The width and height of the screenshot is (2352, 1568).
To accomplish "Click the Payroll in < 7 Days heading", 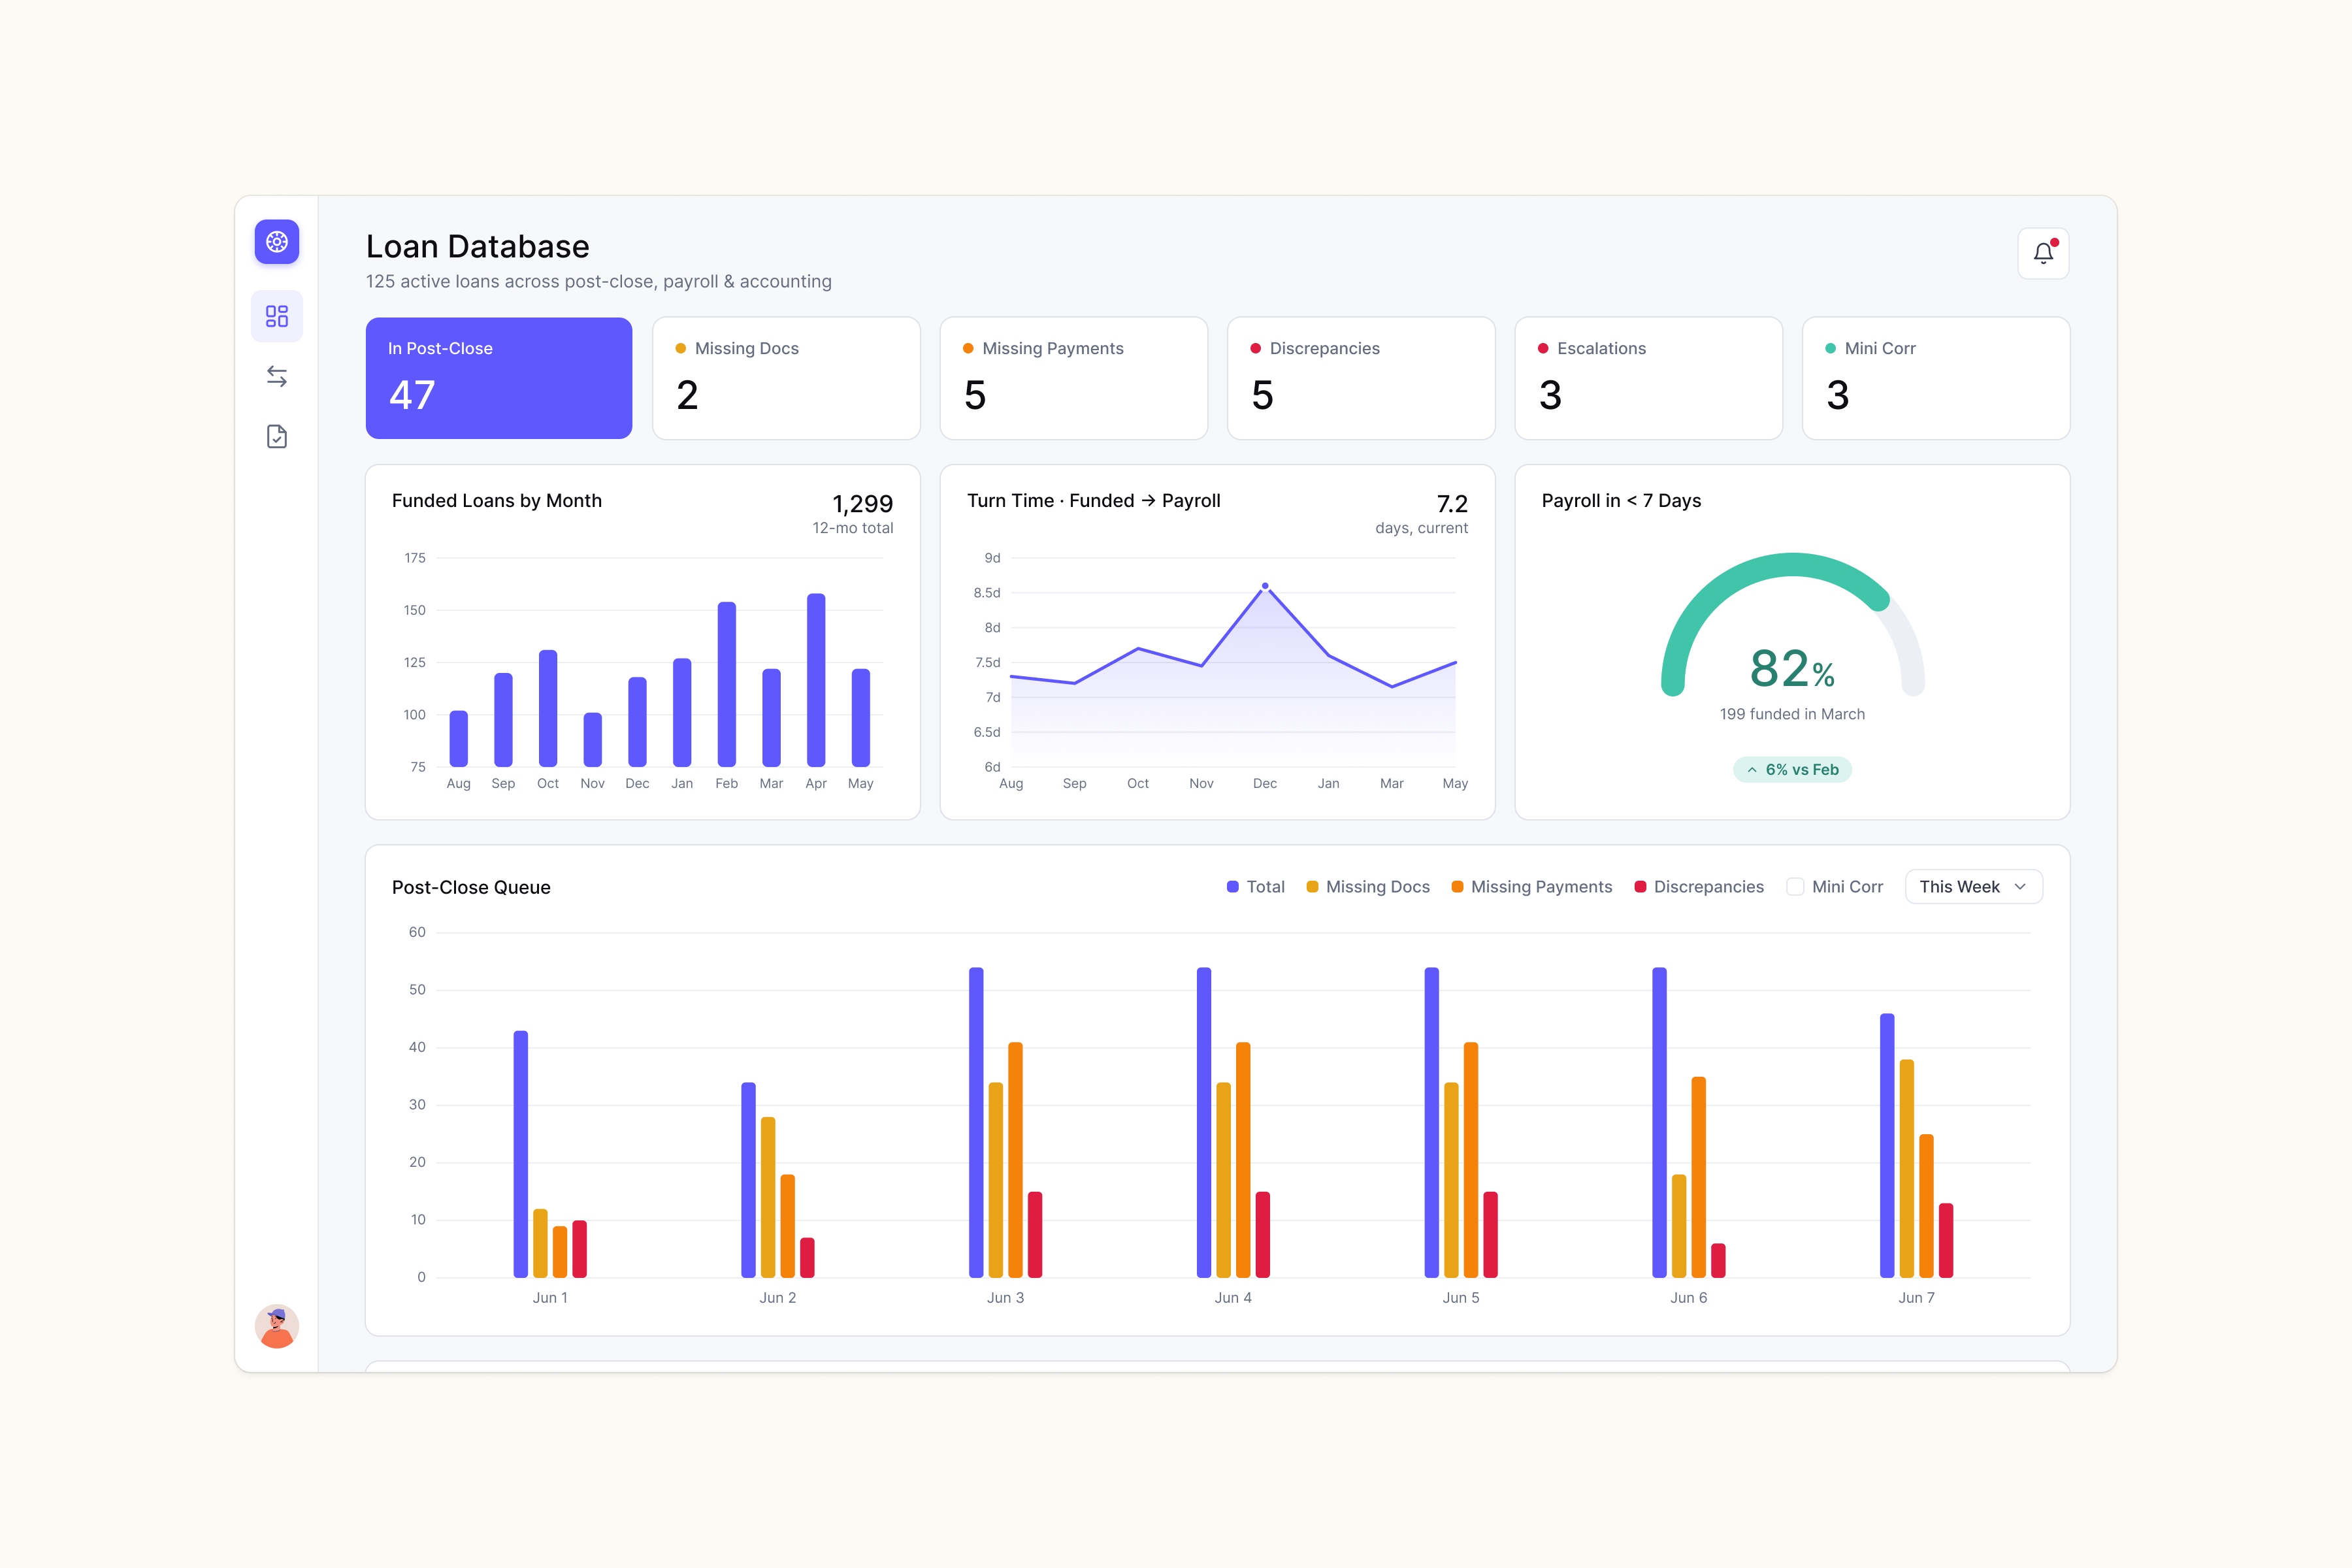I will click(1621, 500).
